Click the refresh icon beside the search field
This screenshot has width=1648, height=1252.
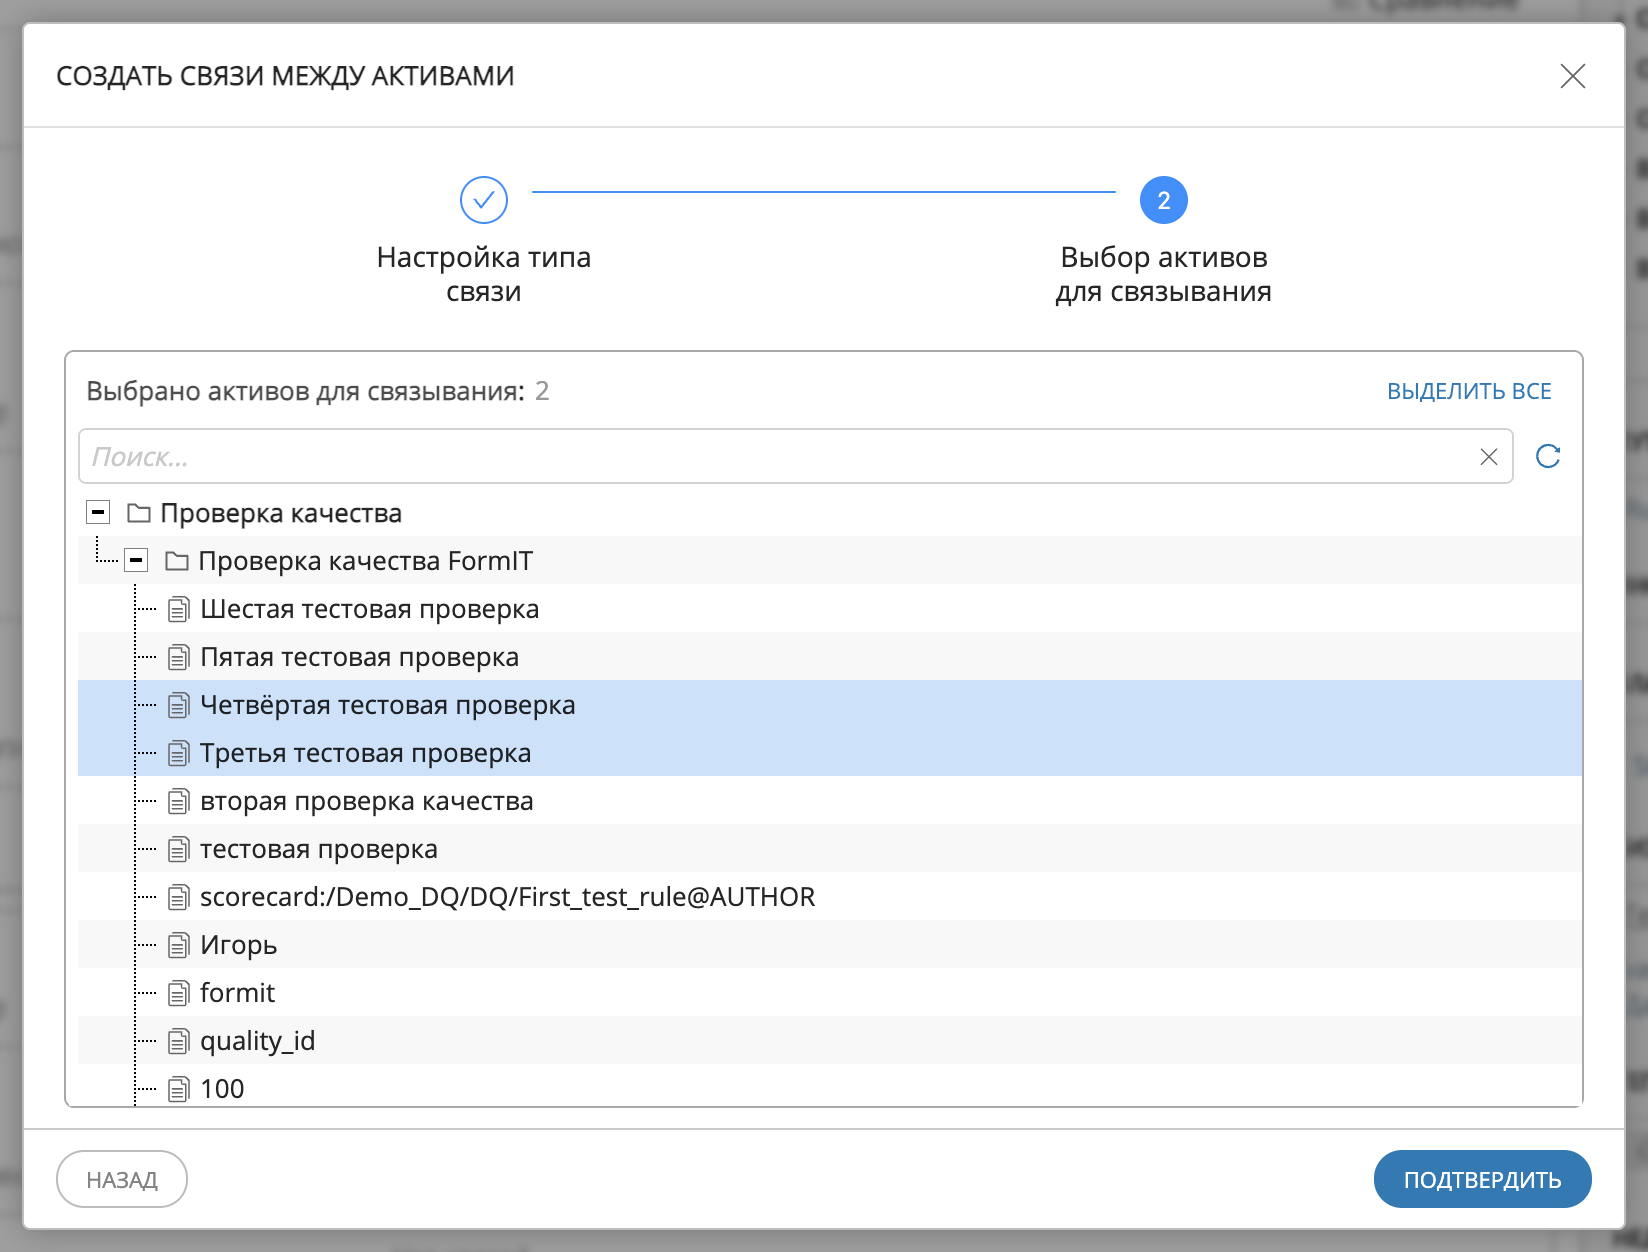[x=1547, y=456]
